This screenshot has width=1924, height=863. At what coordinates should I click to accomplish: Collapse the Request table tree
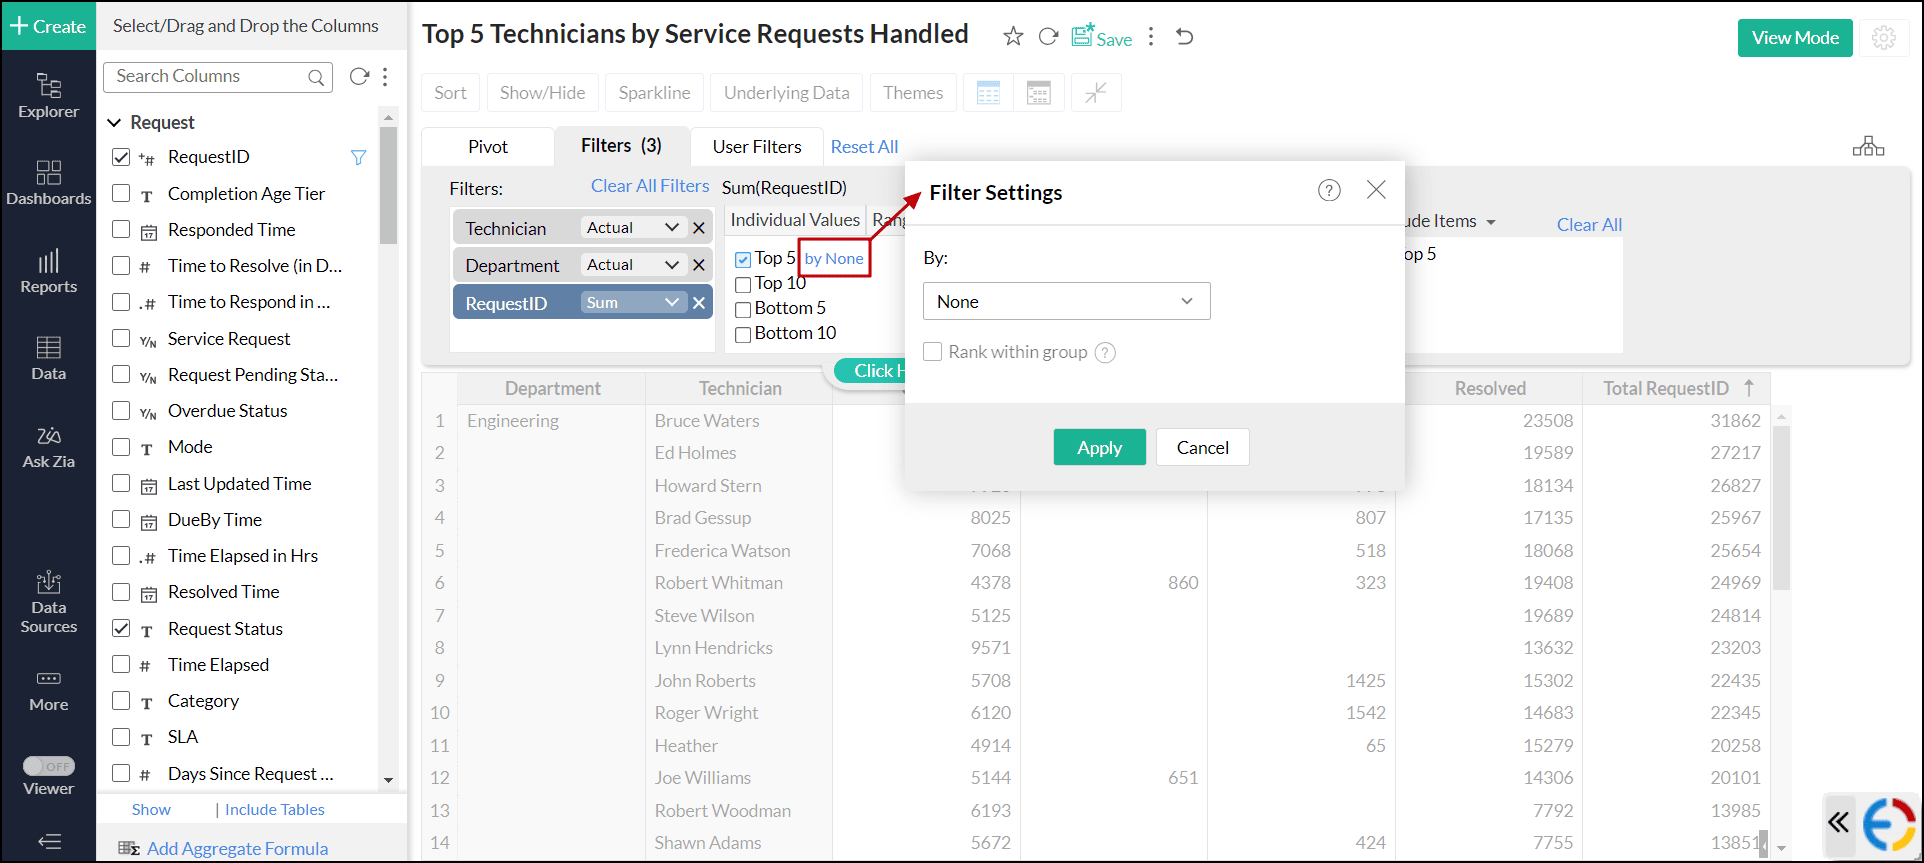(x=114, y=122)
